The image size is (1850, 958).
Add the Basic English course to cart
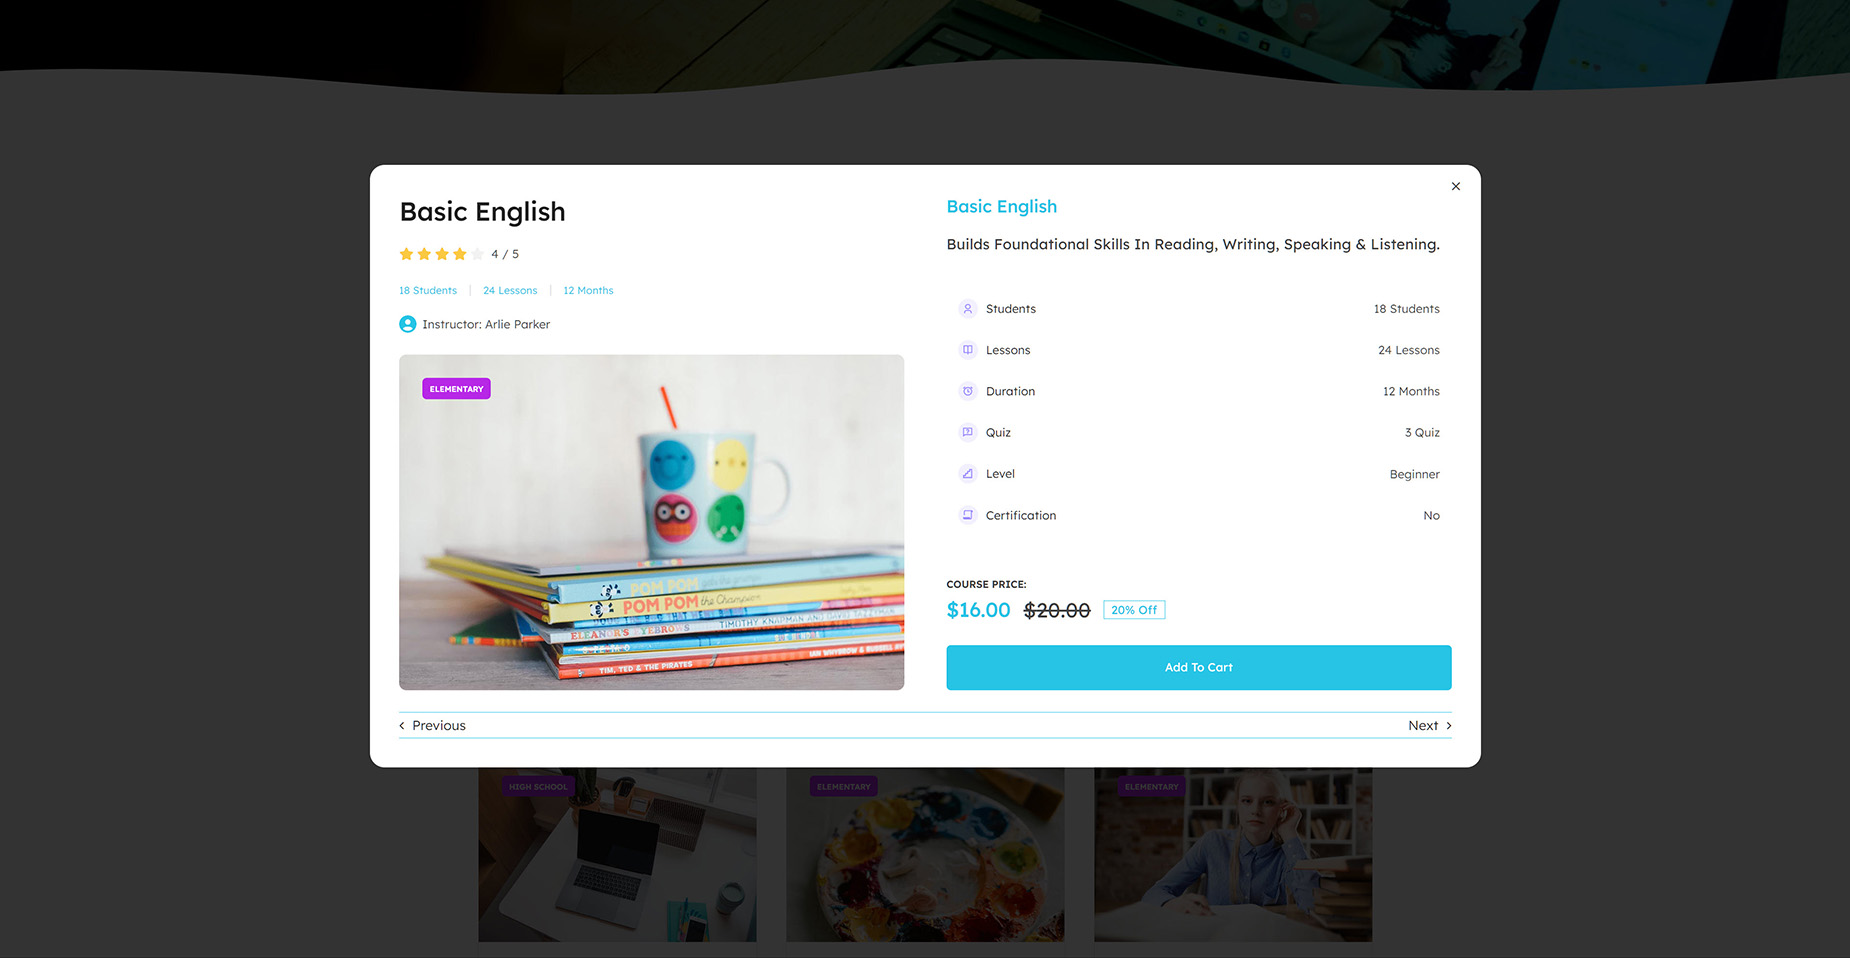1198,667
